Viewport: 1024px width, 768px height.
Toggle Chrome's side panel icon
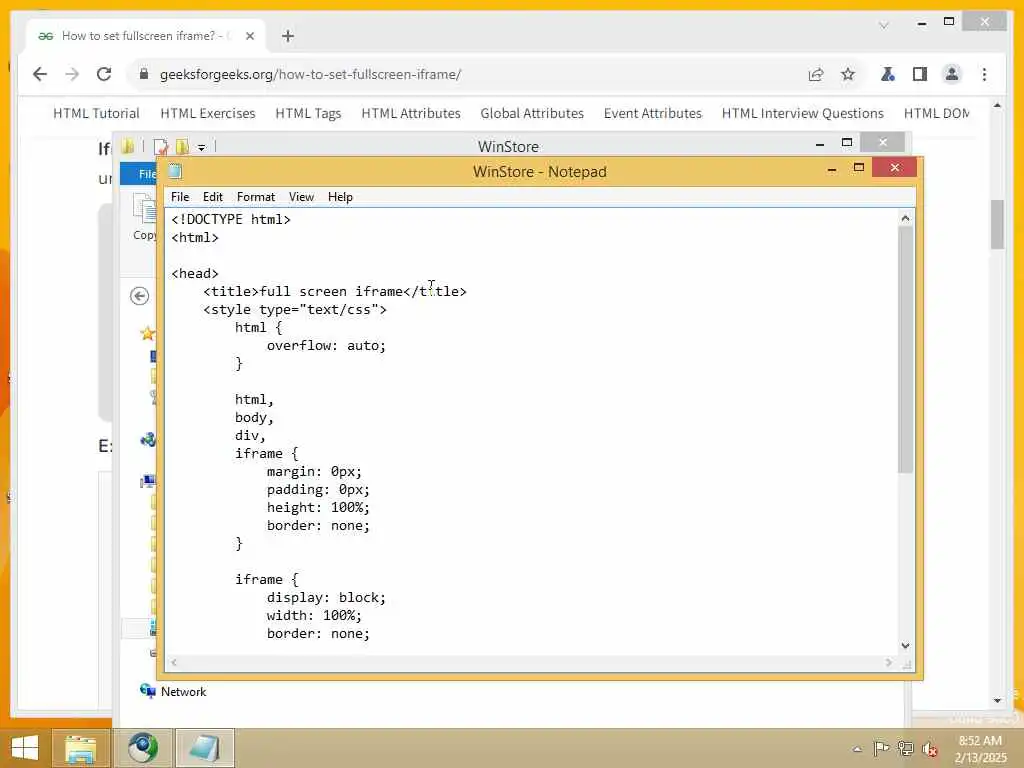[920, 74]
